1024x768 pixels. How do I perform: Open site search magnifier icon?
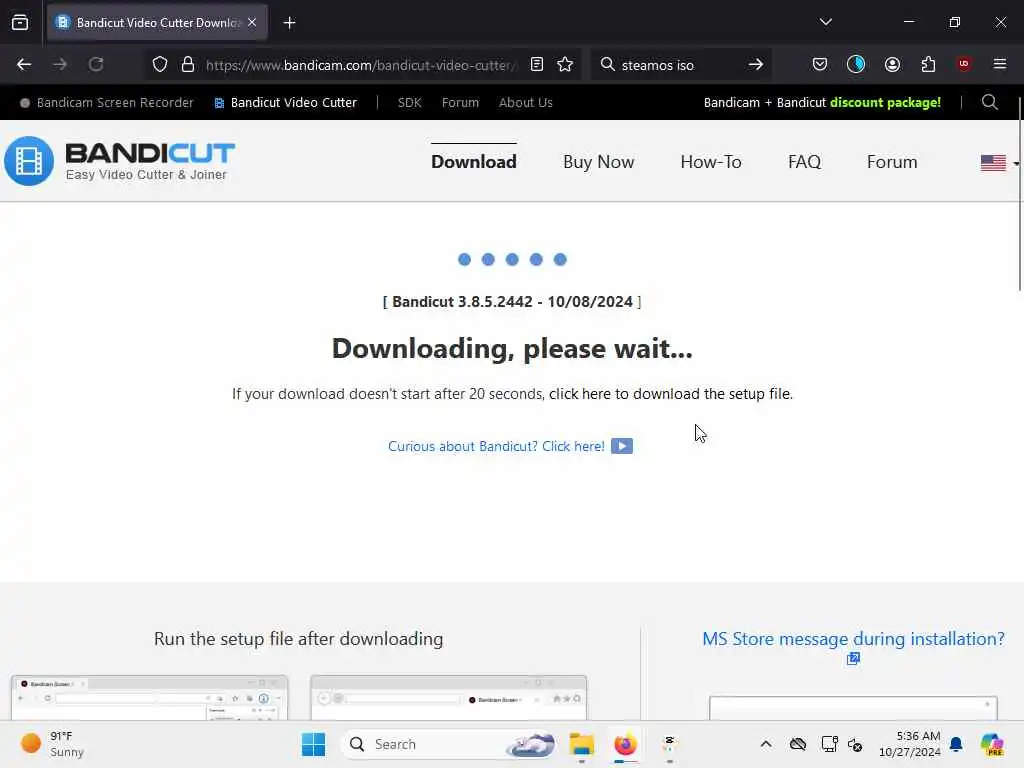coord(989,102)
